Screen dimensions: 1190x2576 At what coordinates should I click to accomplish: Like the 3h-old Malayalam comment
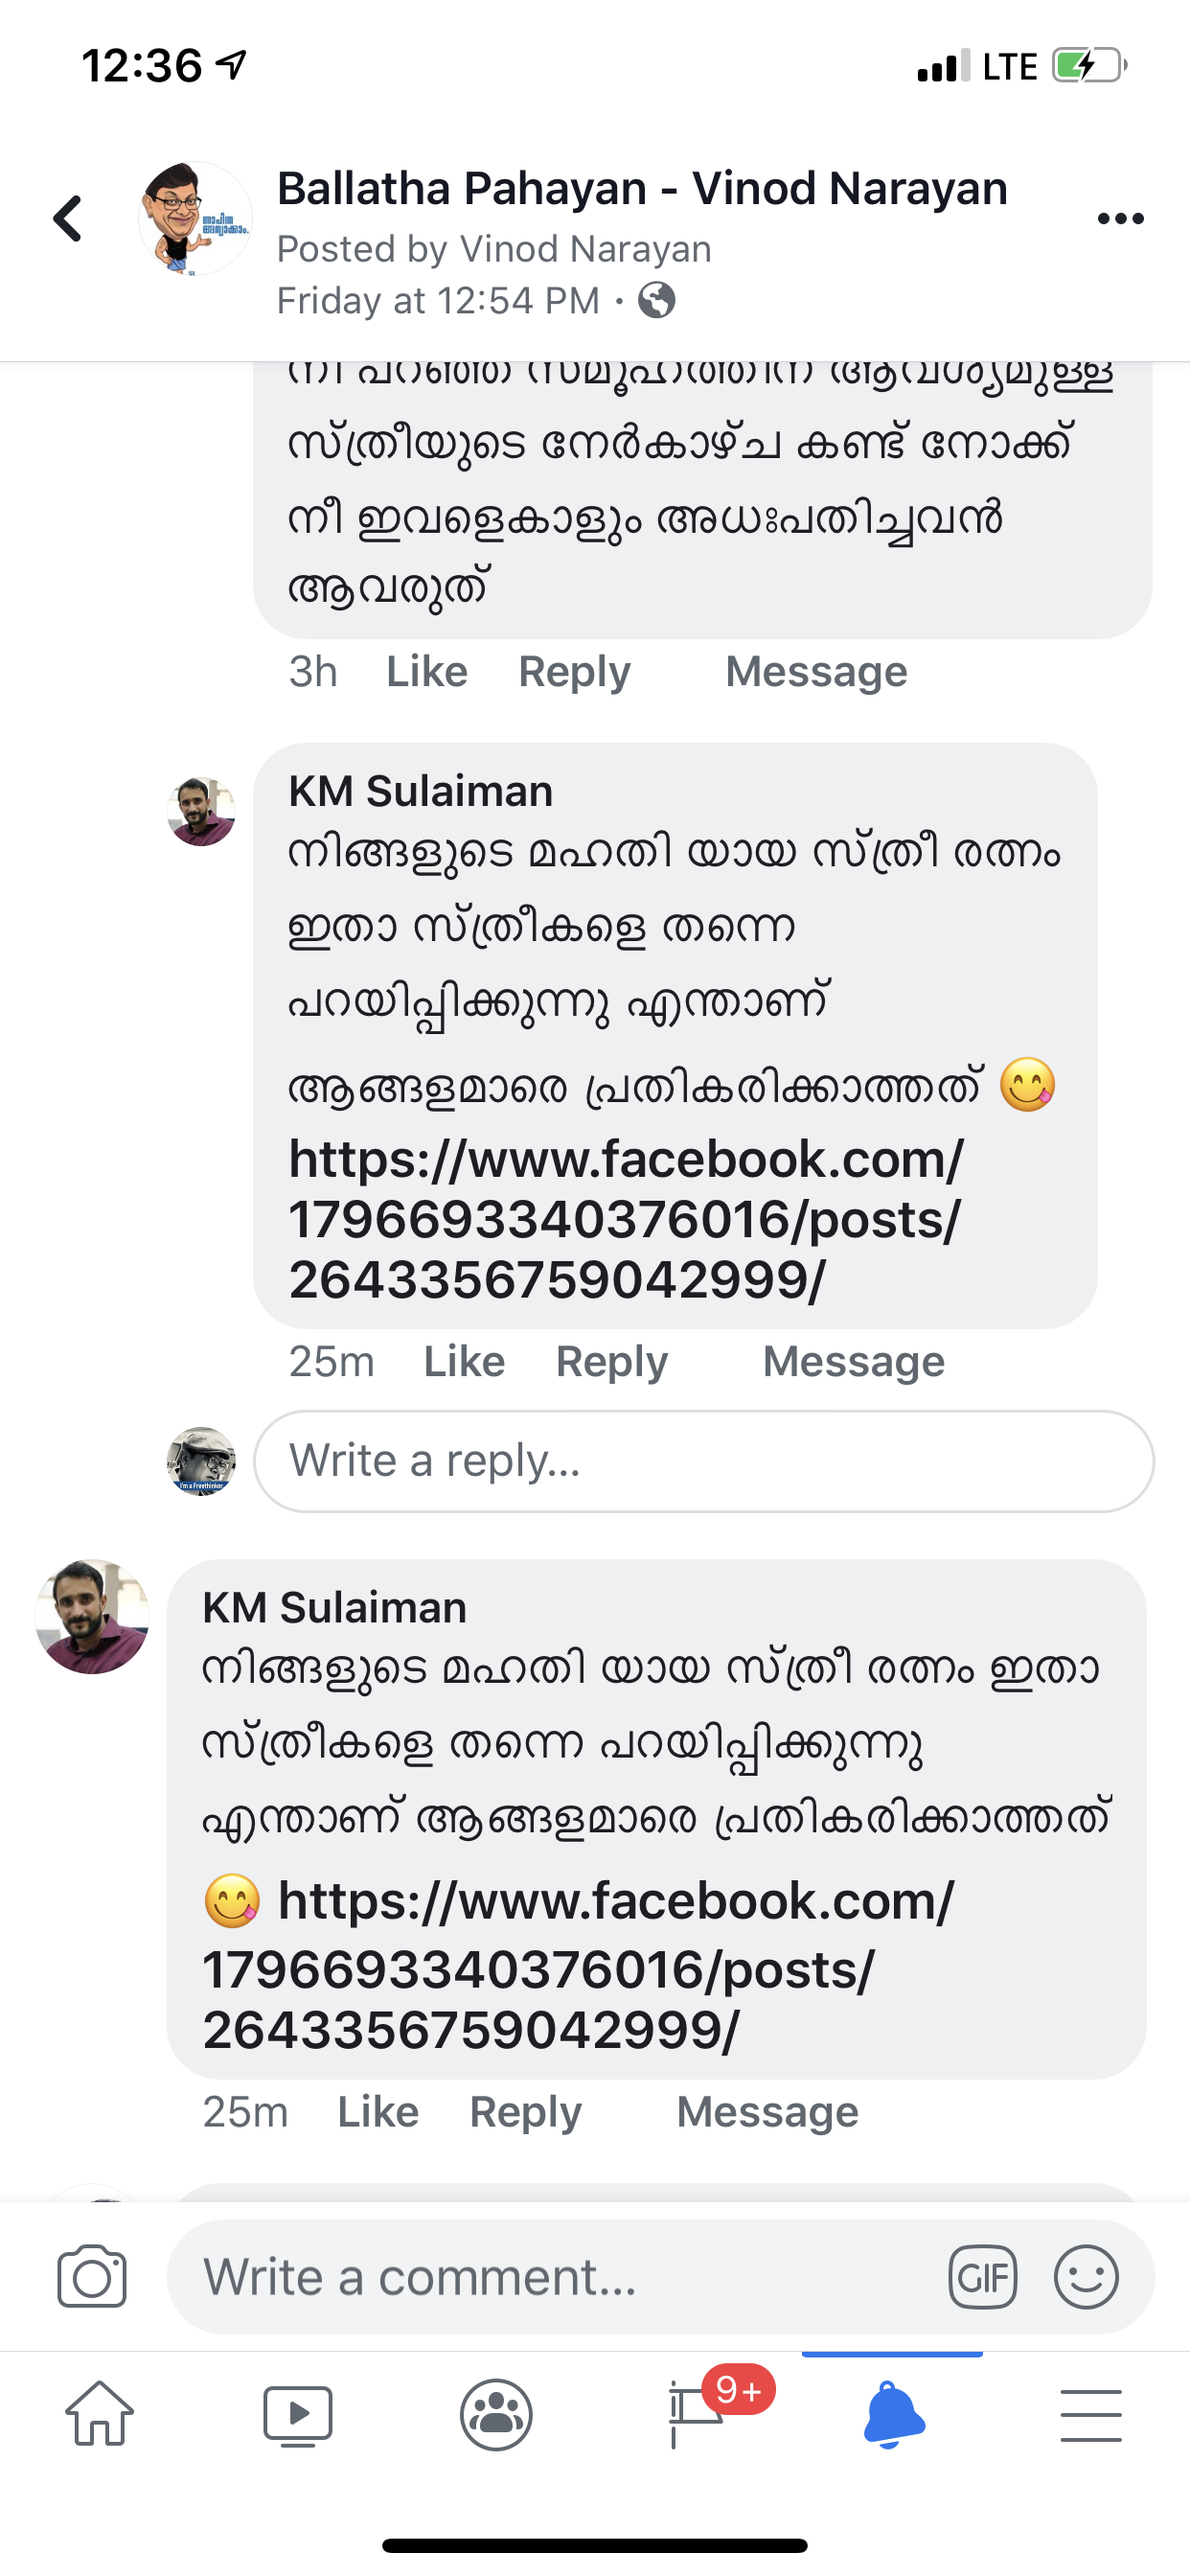point(427,672)
